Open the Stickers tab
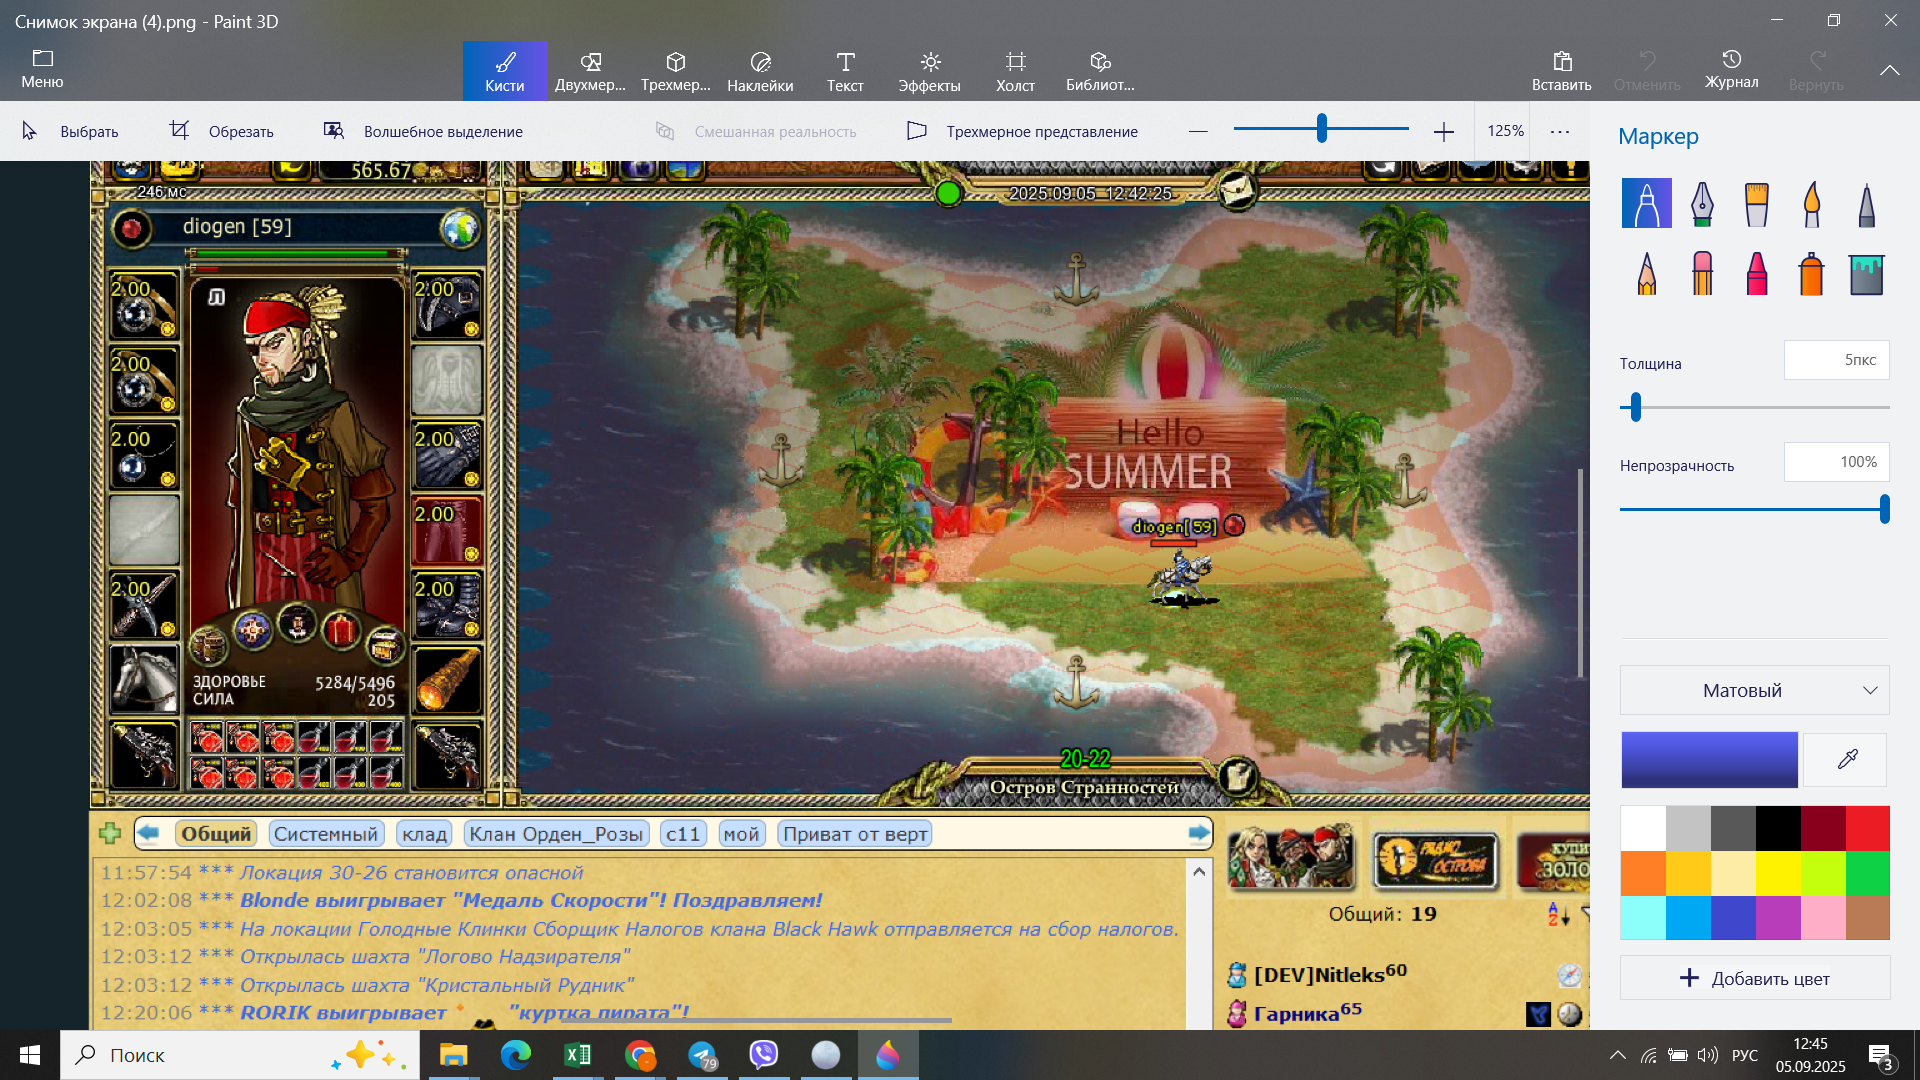Image resolution: width=1920 pixels, height=1080 pixels. [x=760, y=71]
